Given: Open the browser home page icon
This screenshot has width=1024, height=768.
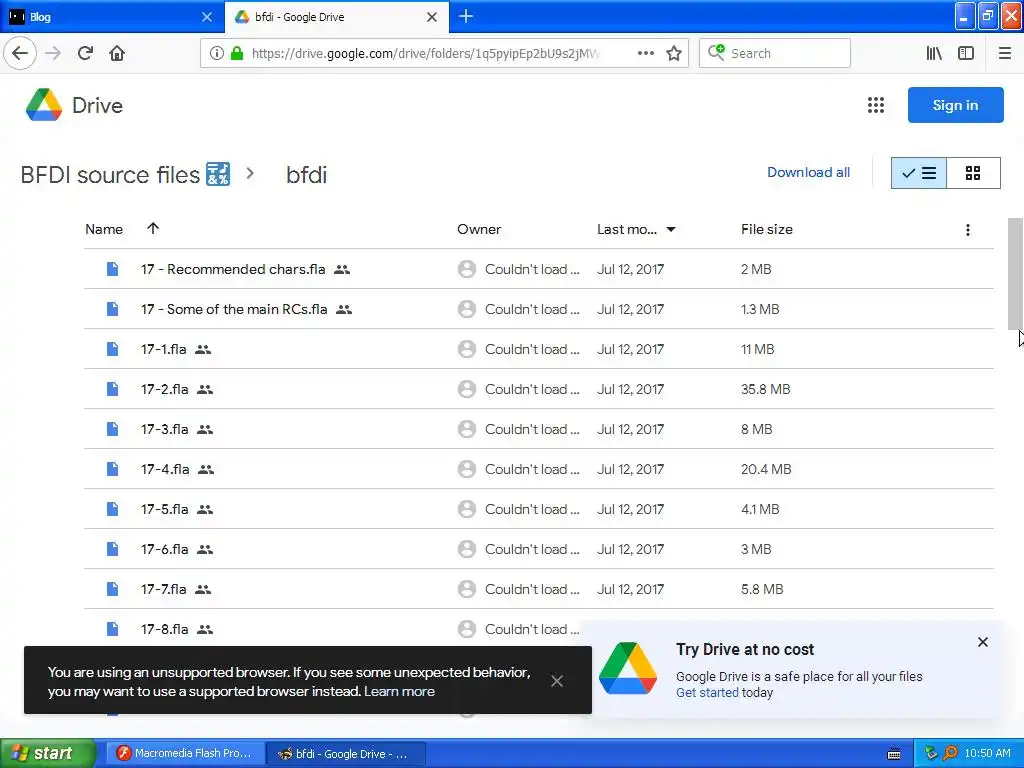Looking at the screenshot, I should pos(117,53).
